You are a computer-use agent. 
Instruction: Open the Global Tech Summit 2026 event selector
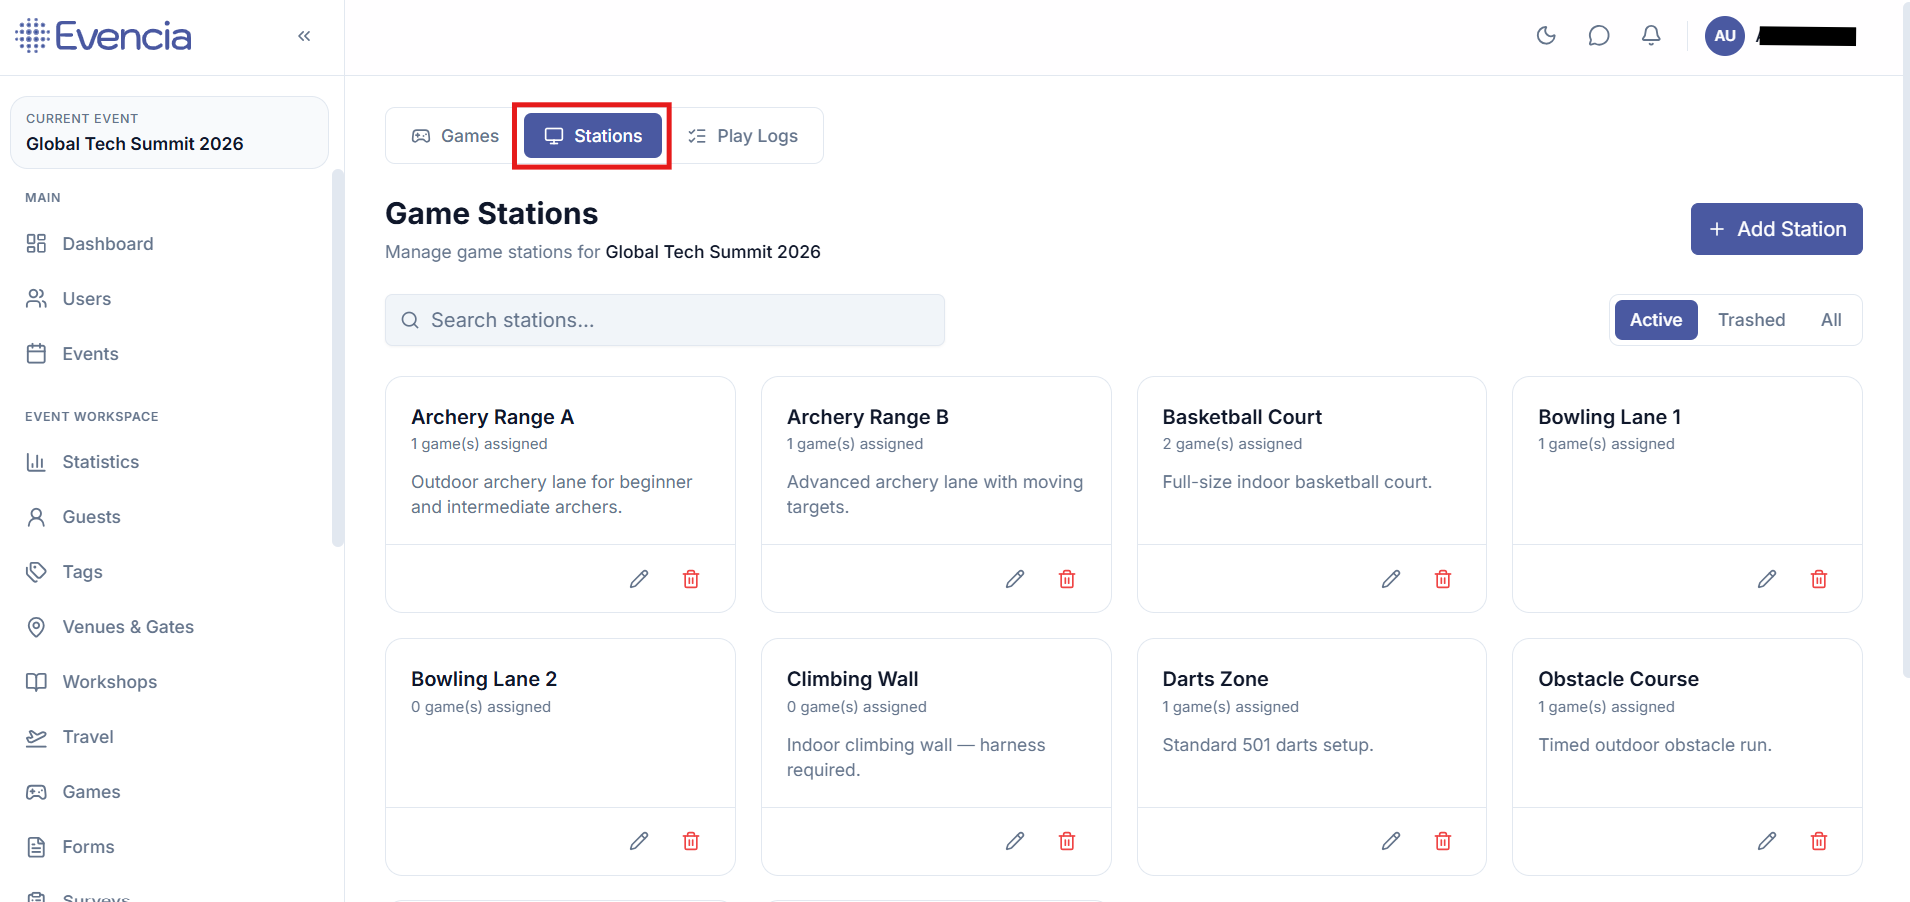(x=169, y=132)
